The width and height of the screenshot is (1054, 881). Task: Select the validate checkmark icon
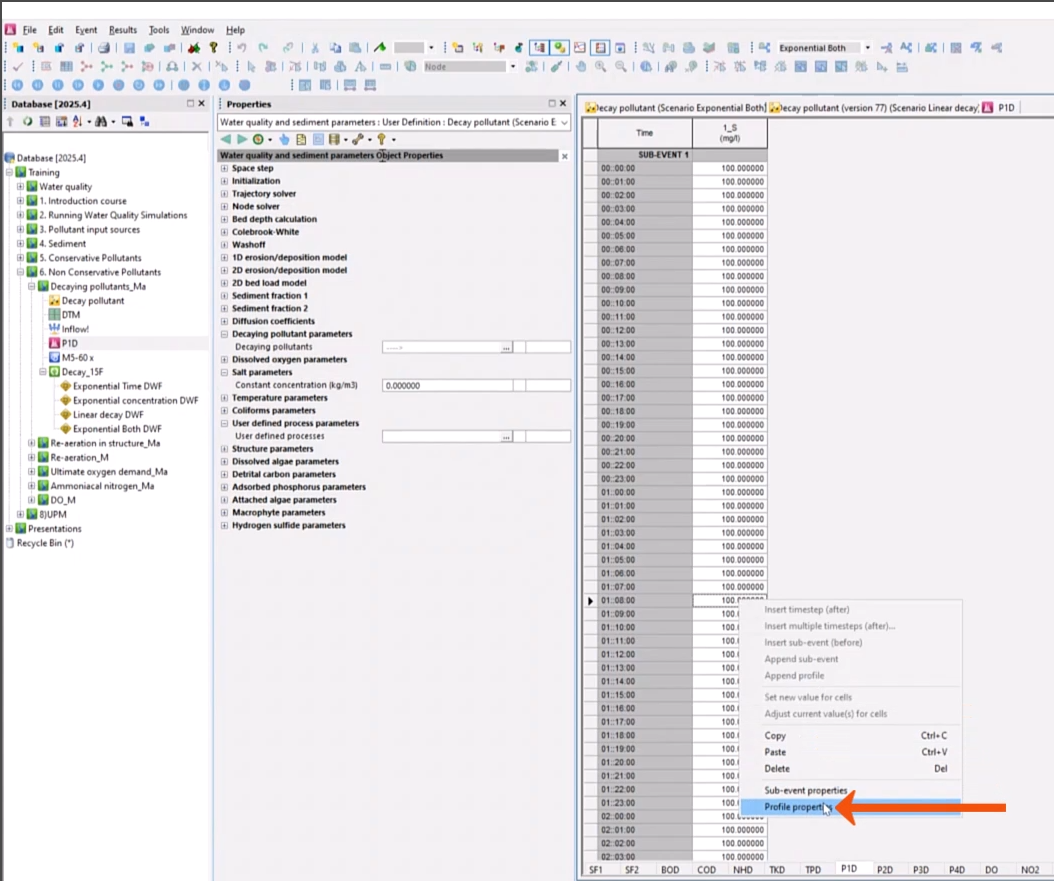pyautogui.click(x=16, y=67)
